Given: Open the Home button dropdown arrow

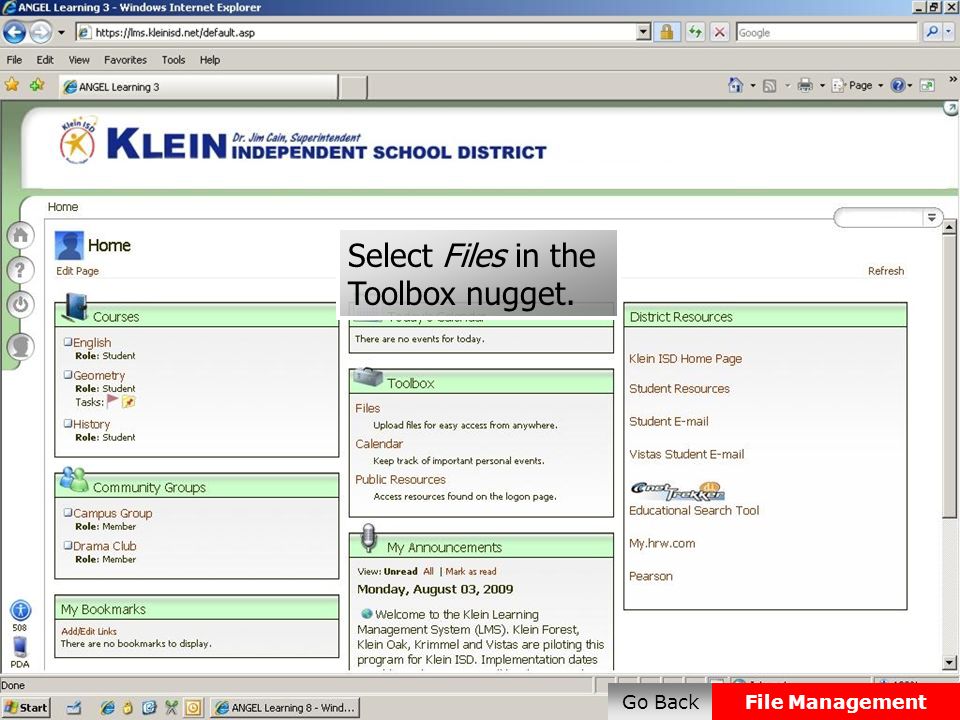Looking at the screenshot, I should coord(752,86).
